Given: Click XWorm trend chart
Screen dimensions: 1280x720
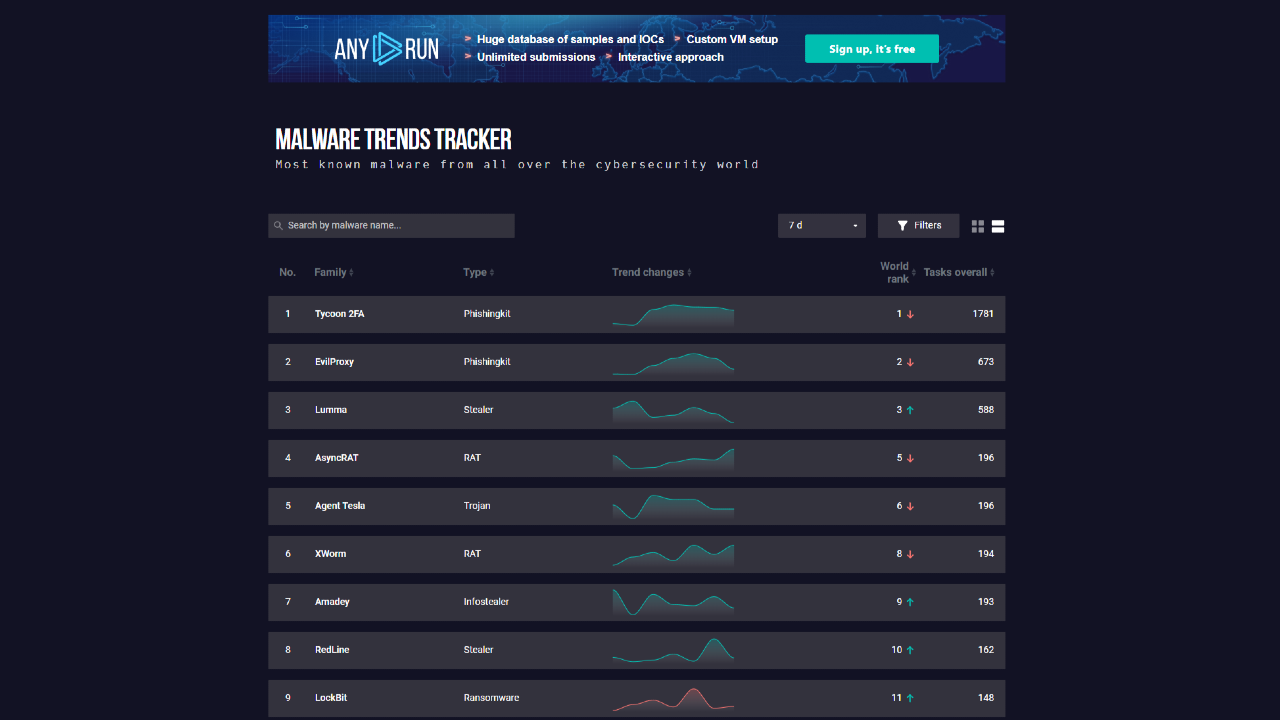Looking at the screenshot, I should tap(673, 555).
